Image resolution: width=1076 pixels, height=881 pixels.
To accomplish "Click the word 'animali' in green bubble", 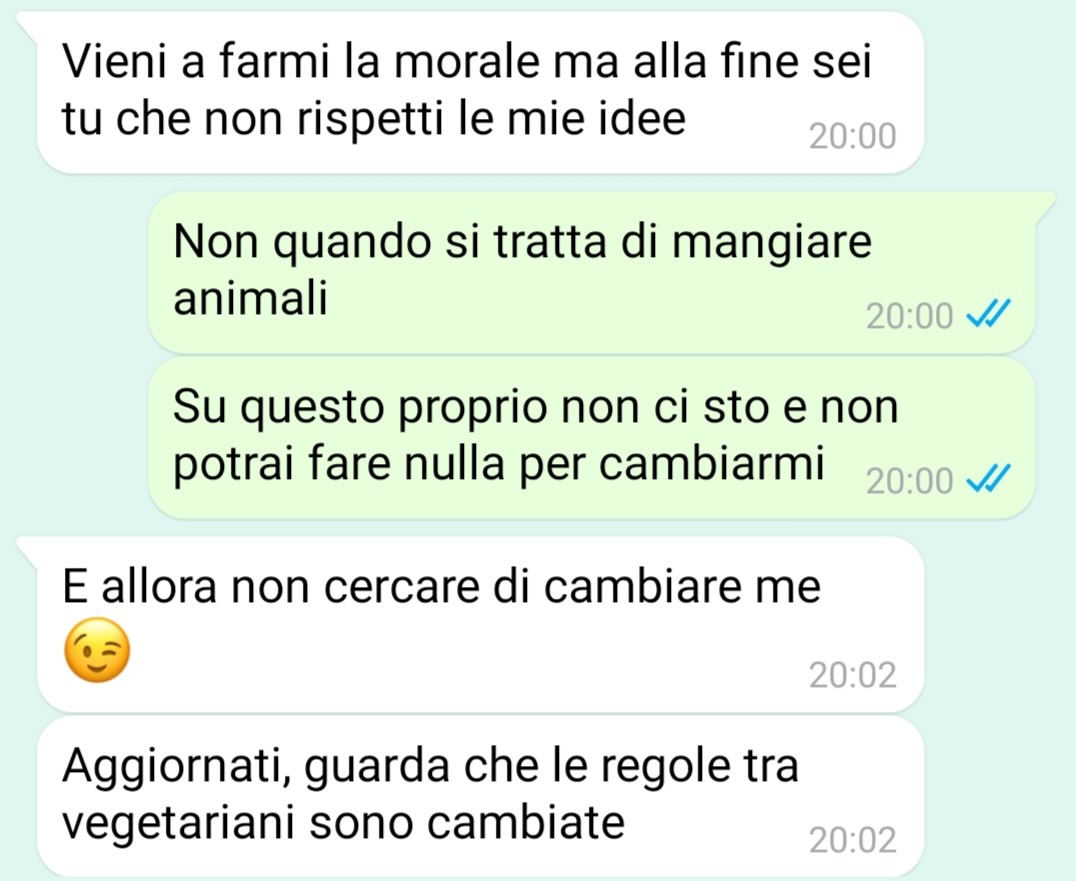I will point(250,298).
